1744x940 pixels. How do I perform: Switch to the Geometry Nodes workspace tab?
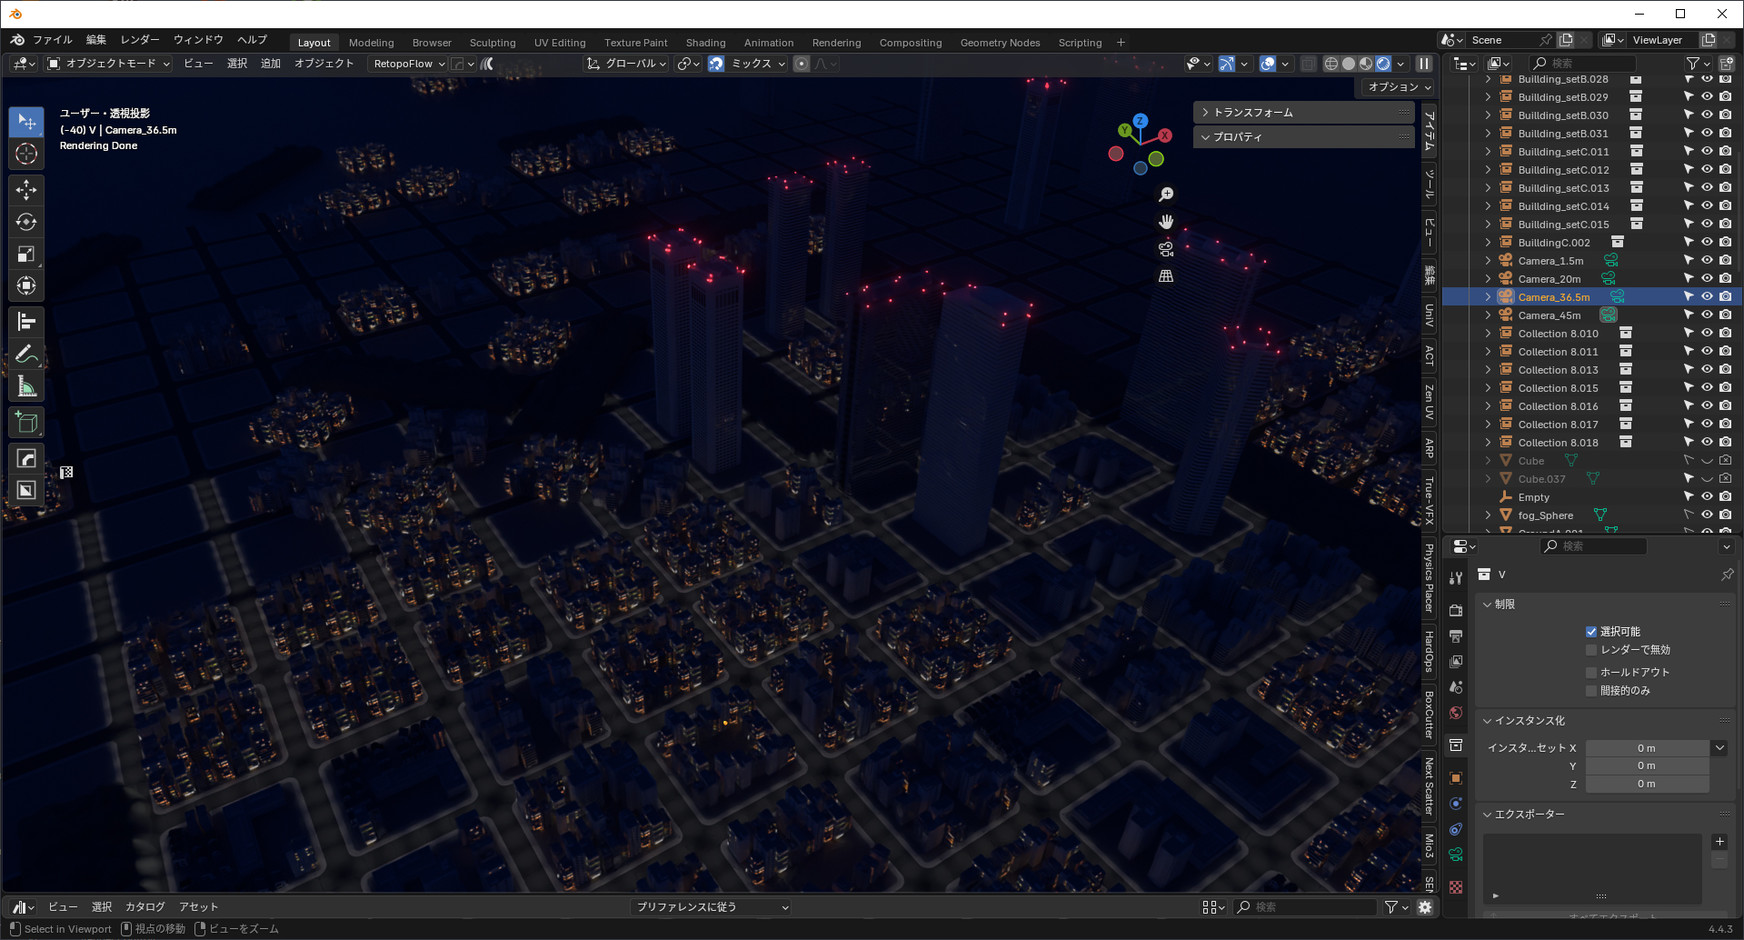pyautogui.click(x=1000, y=43)
